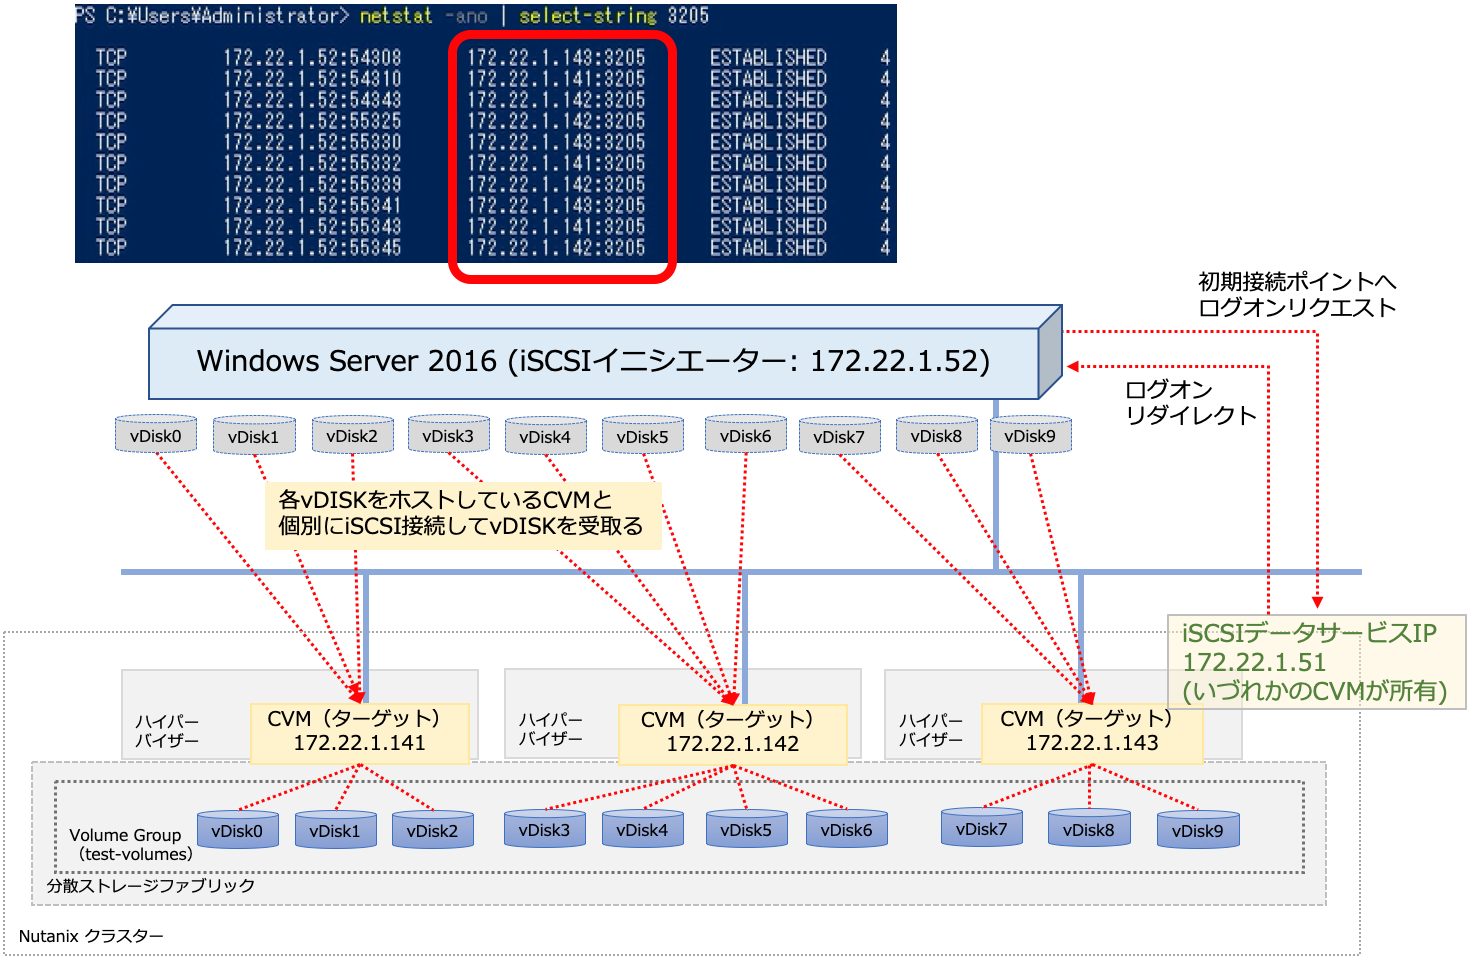Click blue vDisk7 cylinder in Volume Group

tap(982, 828)
